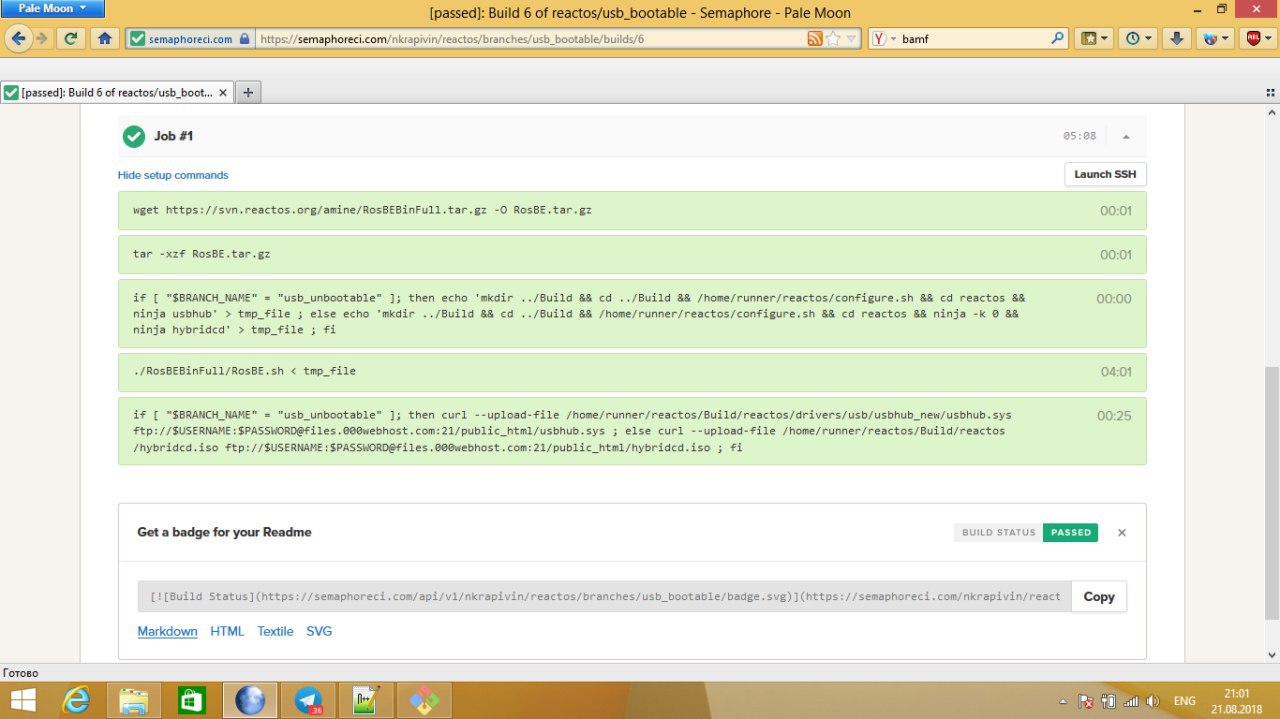Click Hide setup commands link
1280x719 pixels.
(173, 175)
